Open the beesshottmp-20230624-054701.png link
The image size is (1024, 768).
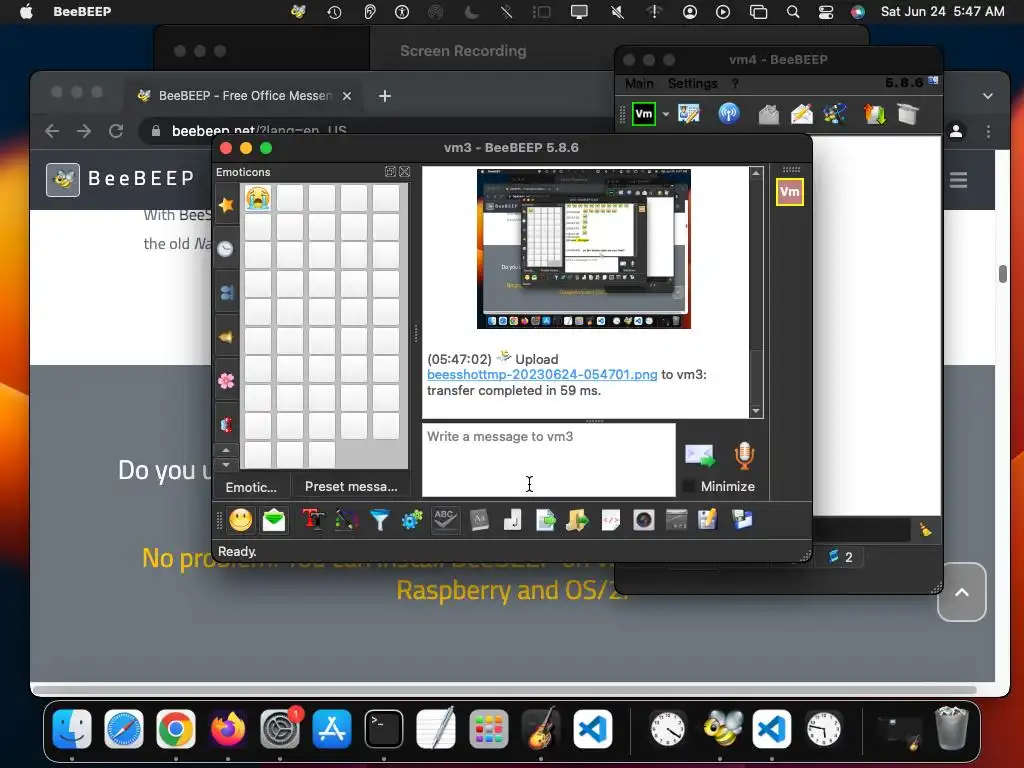tap(542, 375)
